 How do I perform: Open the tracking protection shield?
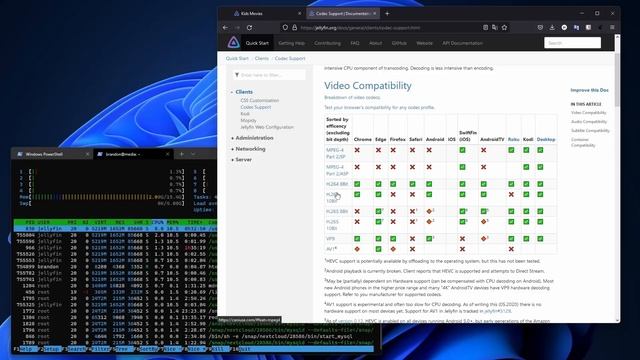click(285, 28)
